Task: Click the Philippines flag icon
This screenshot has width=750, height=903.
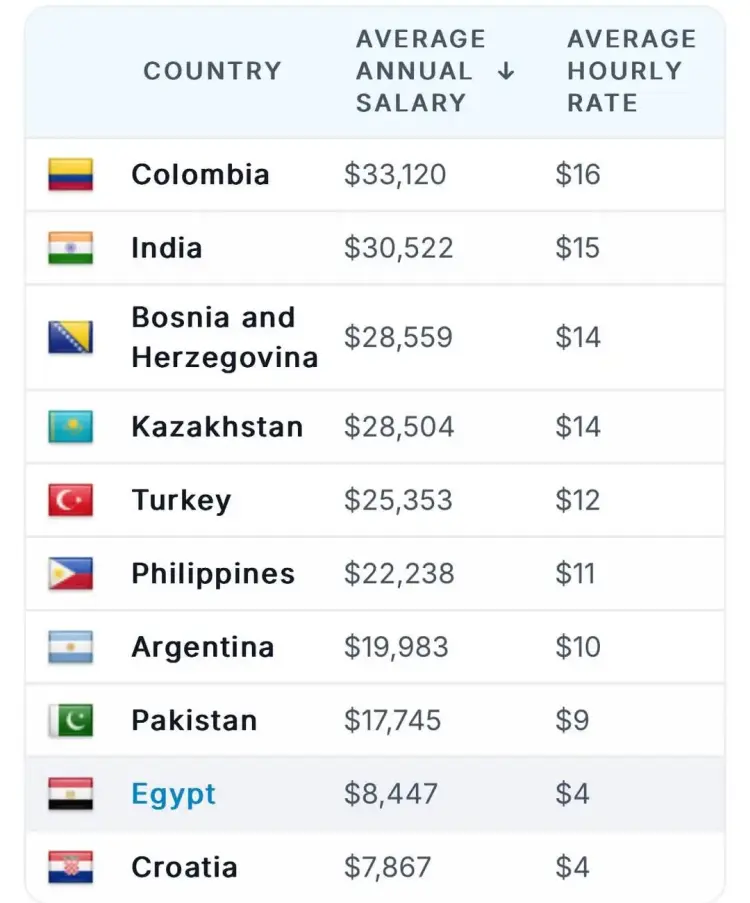Action: click(x=70, y=574)
